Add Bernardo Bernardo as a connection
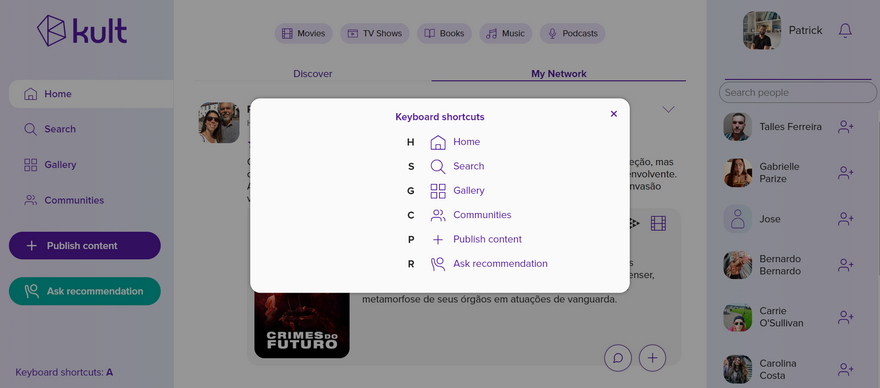Image resolution: width=880 pixels, height=388 pixels. 845,265
